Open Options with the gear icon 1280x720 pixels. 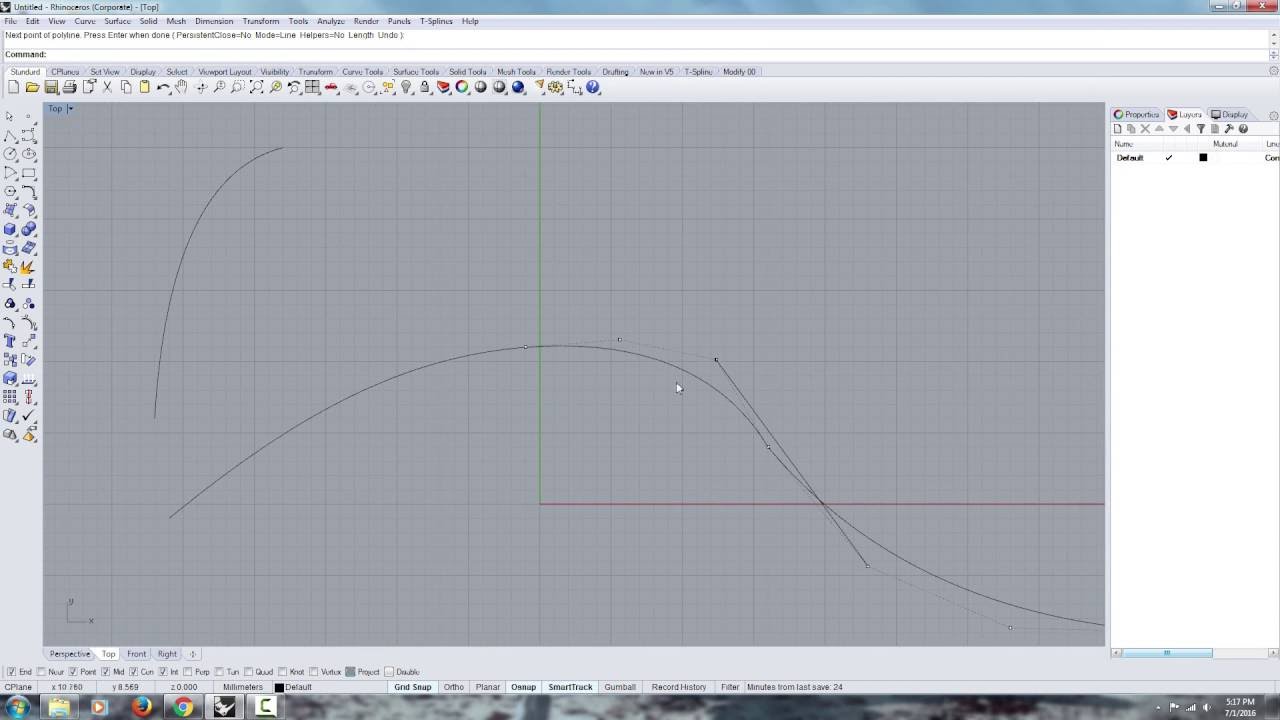pos(556,88)
